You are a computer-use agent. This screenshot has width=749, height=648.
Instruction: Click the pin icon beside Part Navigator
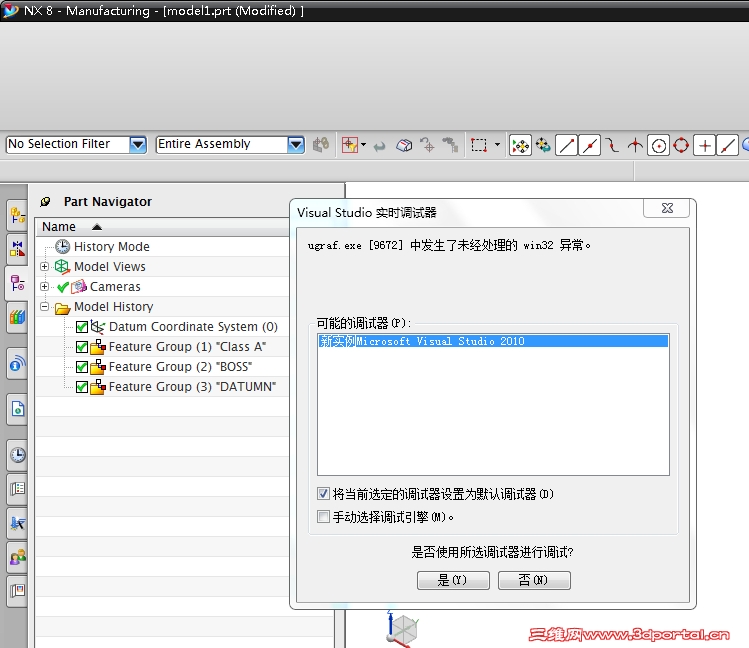click(x=45, y=202)
